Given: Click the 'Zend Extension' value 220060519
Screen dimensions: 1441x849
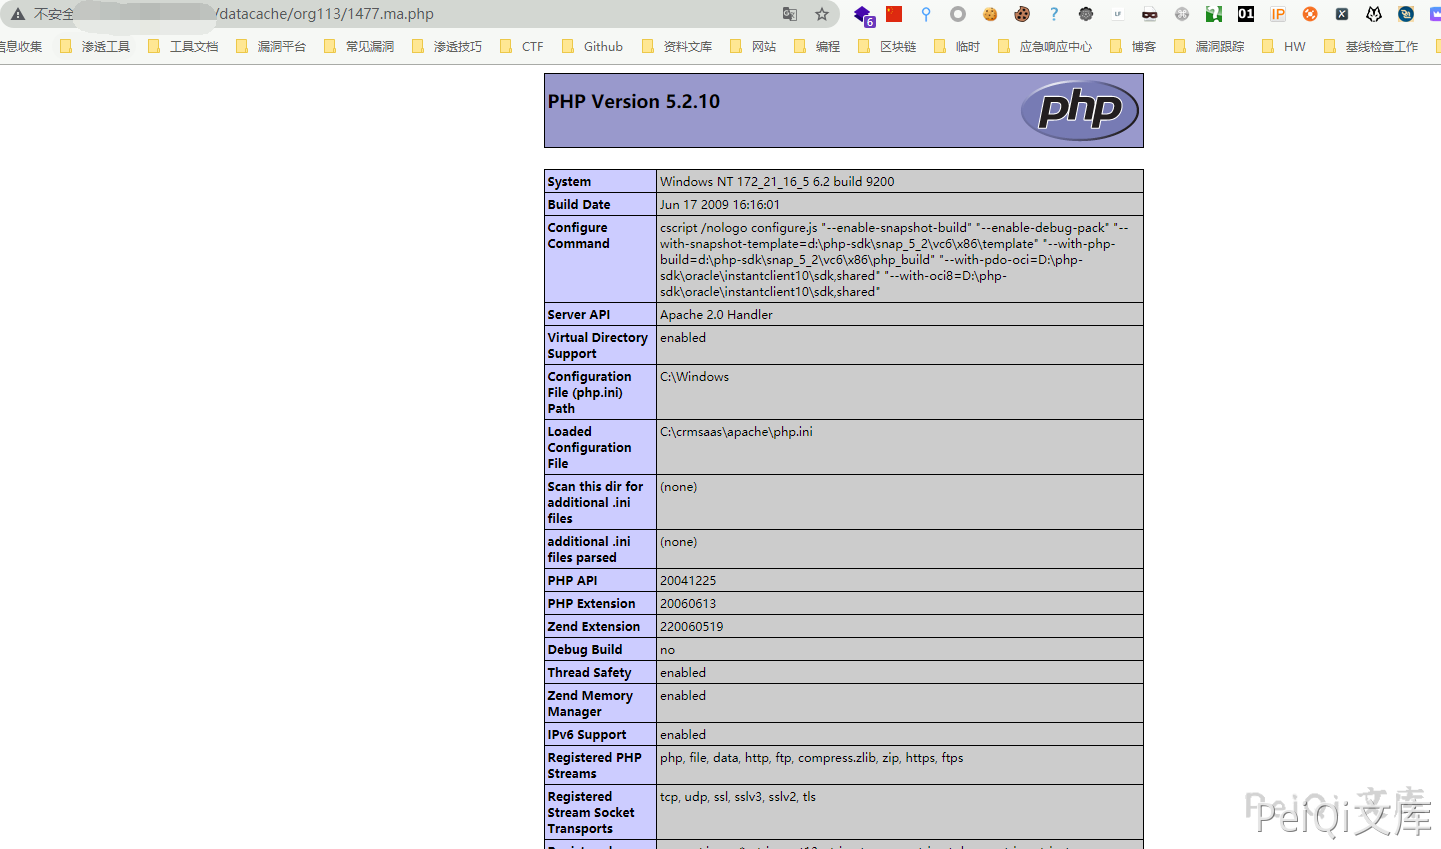Looking at the screenshot, I should (691, 626).
